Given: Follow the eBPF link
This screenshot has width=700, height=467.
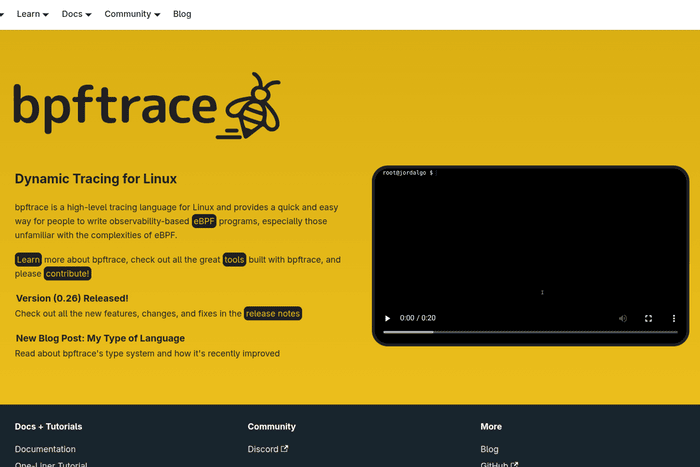Looking at the screenshot, I should click(x=204, y=221).
